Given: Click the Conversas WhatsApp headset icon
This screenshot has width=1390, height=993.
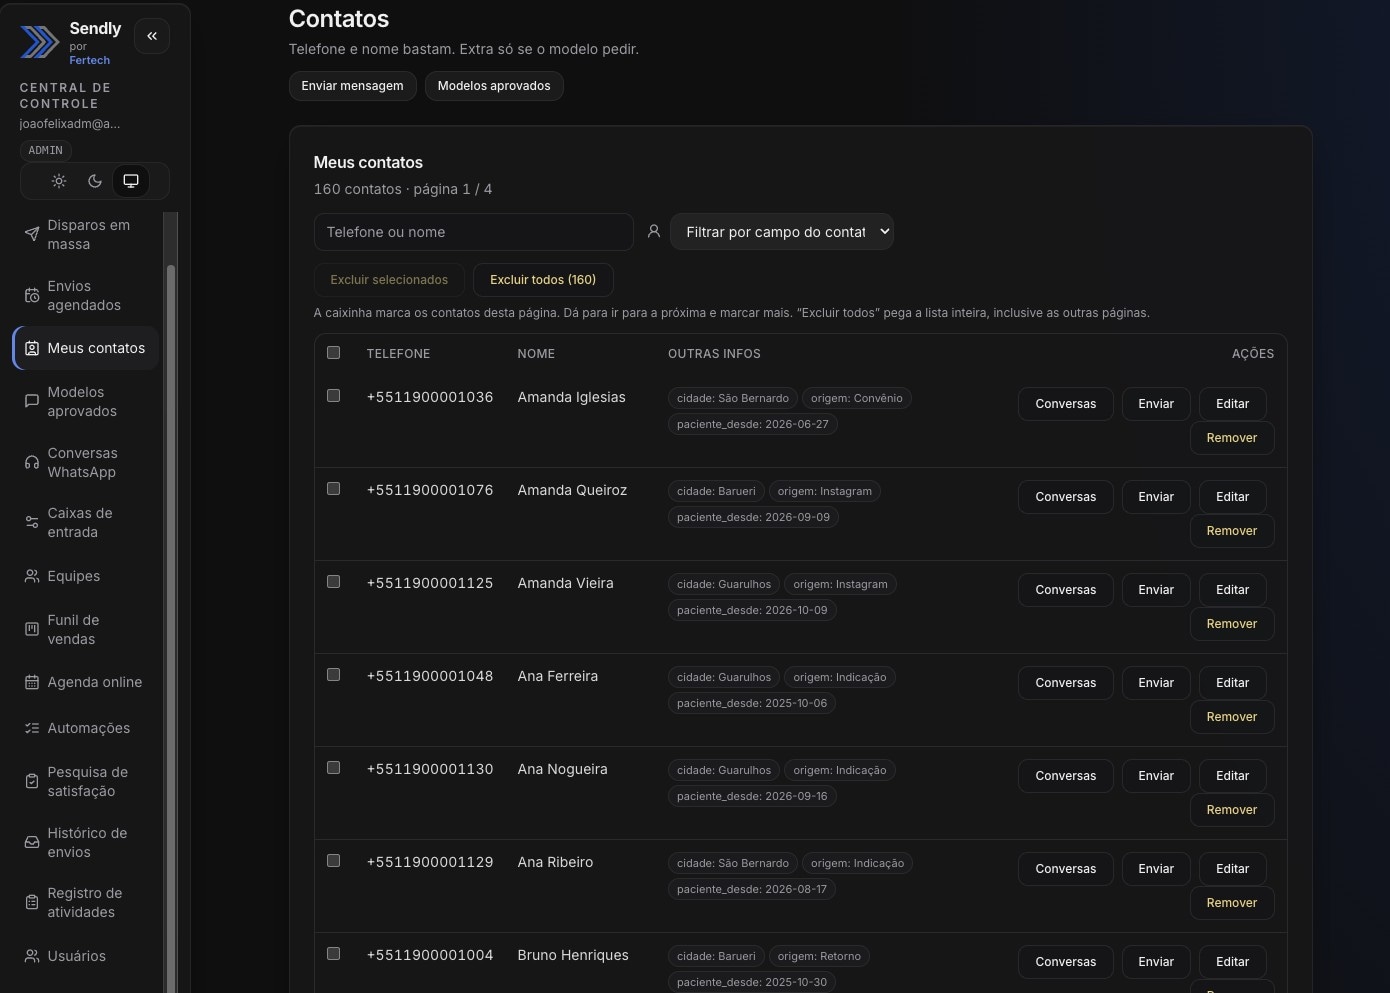Looking at the screenshot, I should pyautogui.click(x=32, y=462).
